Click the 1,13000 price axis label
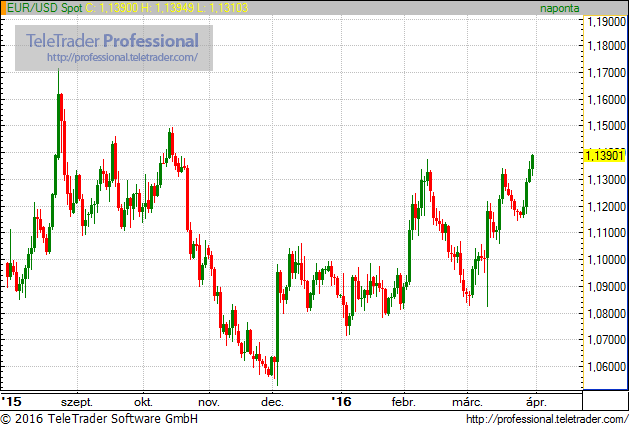 point(606,180)
